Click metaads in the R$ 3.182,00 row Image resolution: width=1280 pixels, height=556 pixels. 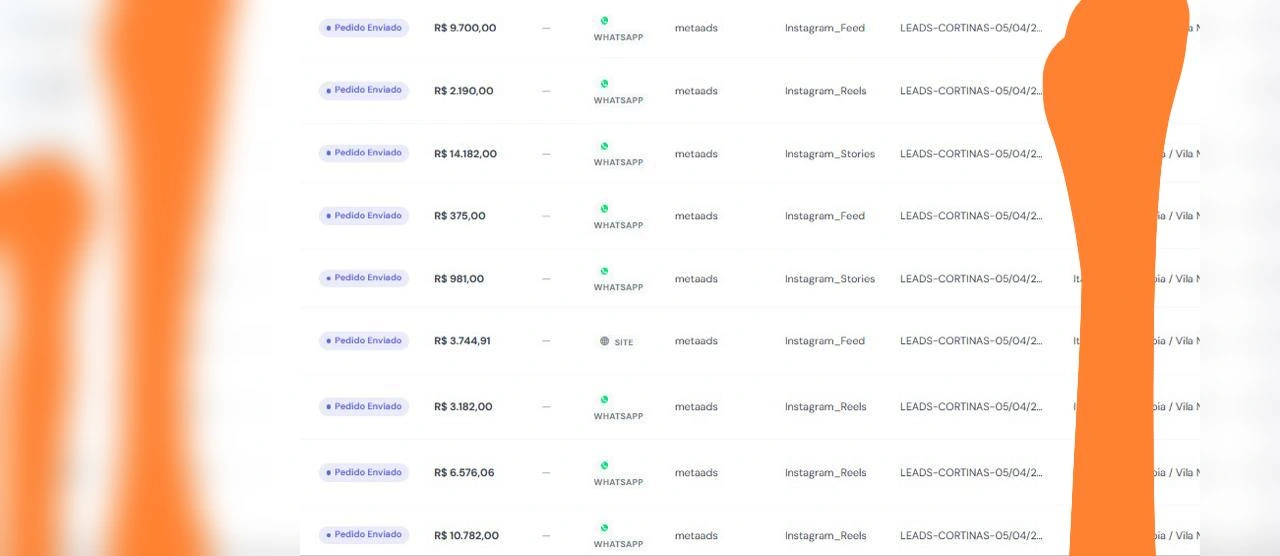[x=696, y=407]
